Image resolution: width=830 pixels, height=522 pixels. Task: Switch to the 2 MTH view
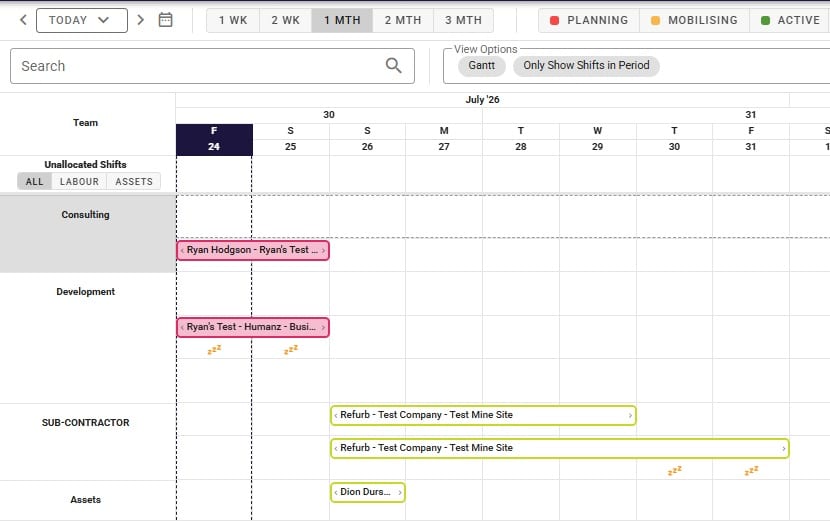(x=403, y=20)
